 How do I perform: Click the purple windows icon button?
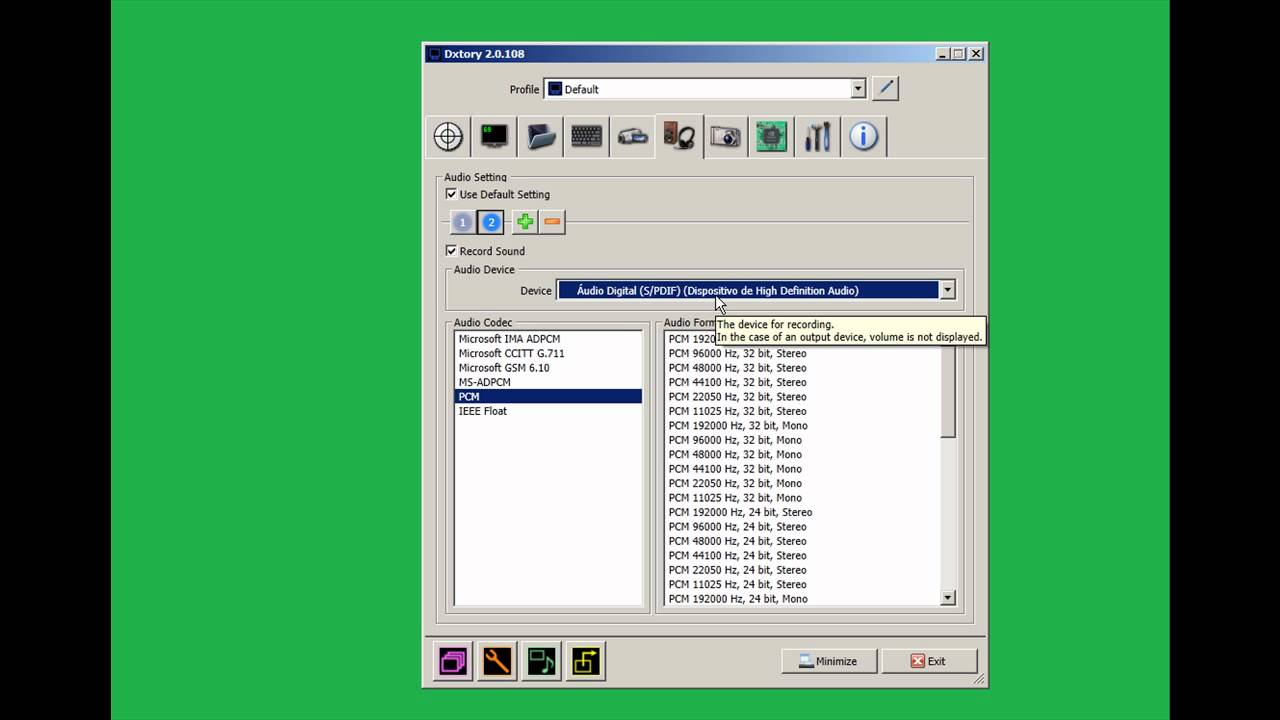[453, 661]
